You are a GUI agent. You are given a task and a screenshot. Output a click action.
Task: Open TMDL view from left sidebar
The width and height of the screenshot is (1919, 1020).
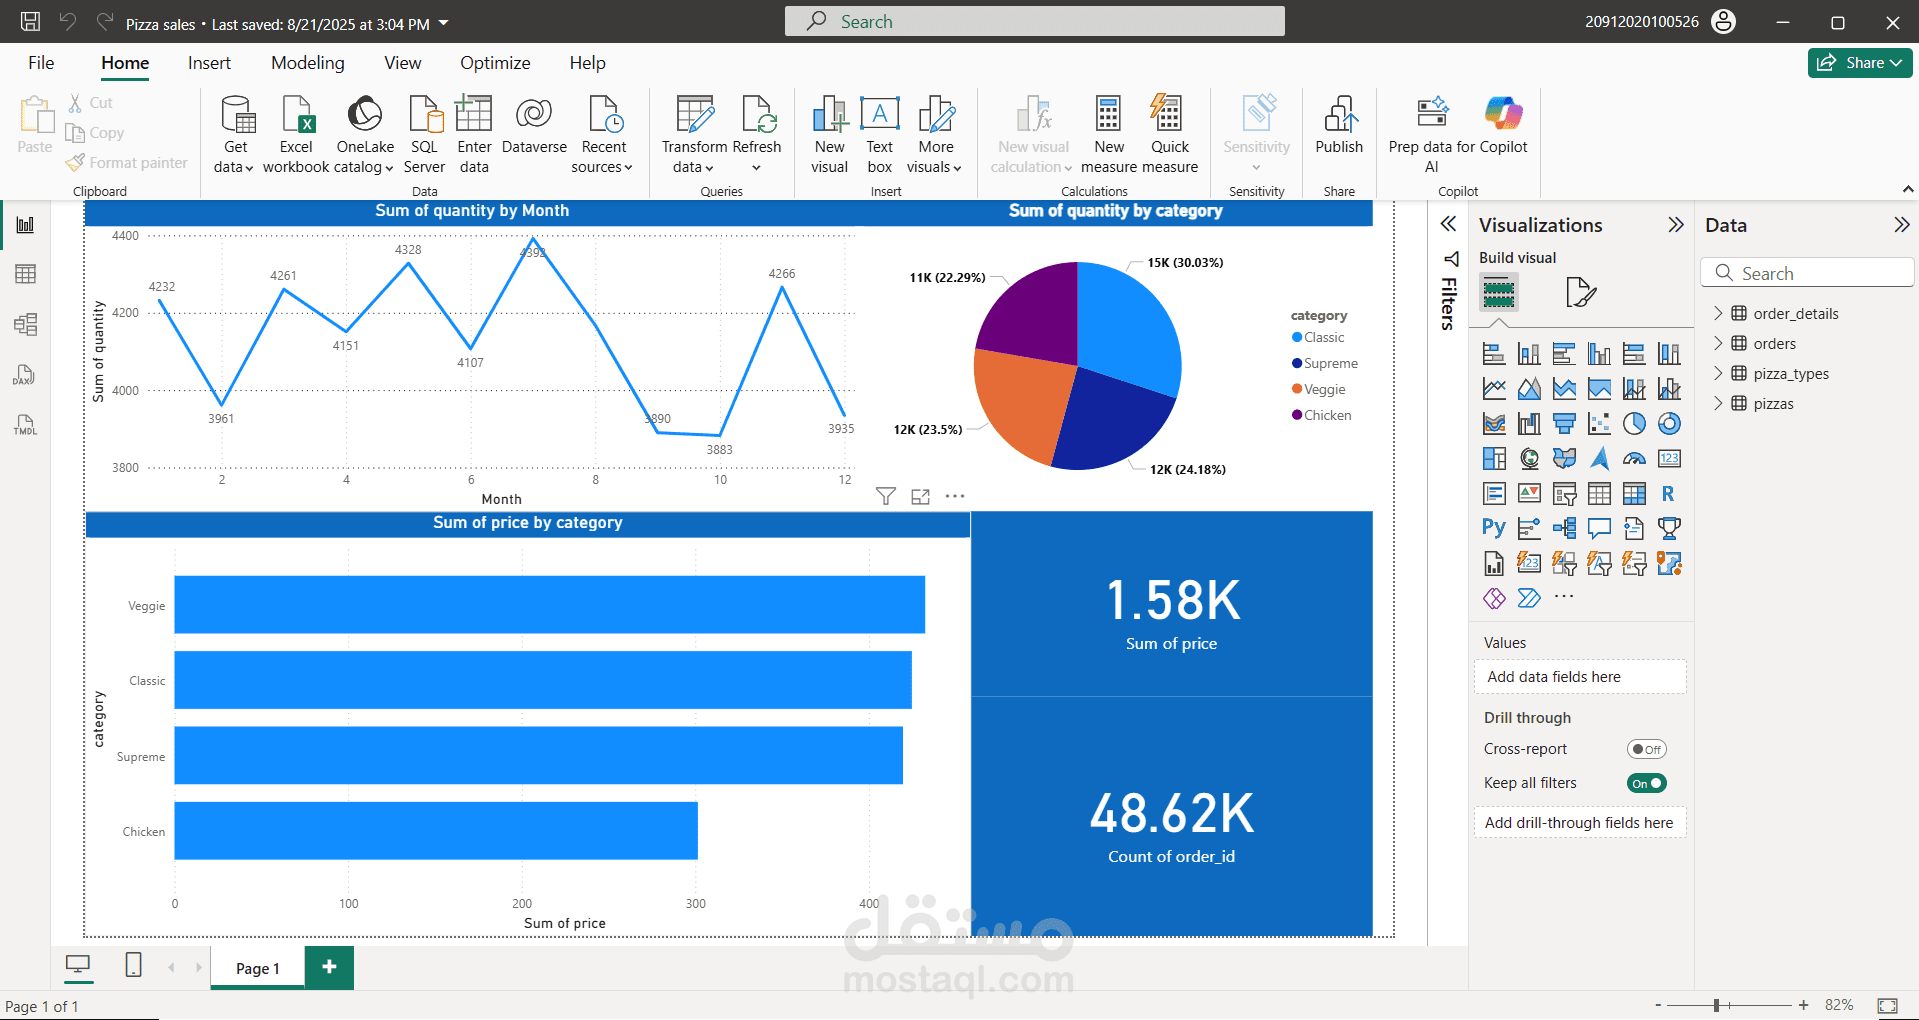(x=25, y=425)
